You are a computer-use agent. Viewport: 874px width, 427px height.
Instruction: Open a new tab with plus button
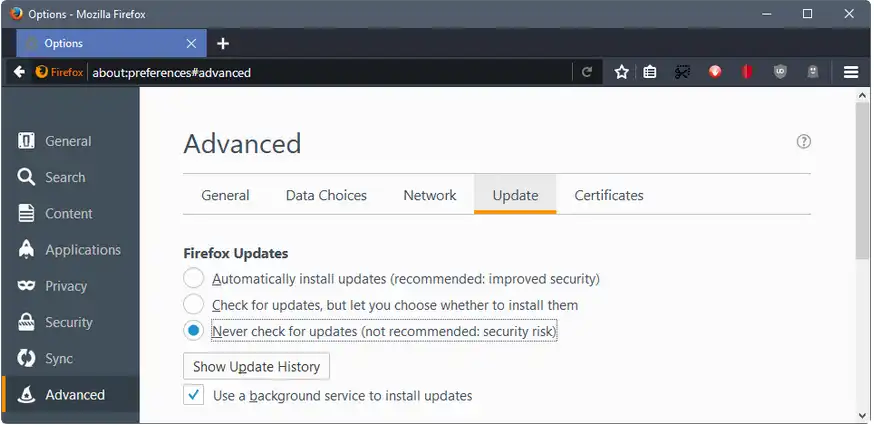[x=222, y=43]
